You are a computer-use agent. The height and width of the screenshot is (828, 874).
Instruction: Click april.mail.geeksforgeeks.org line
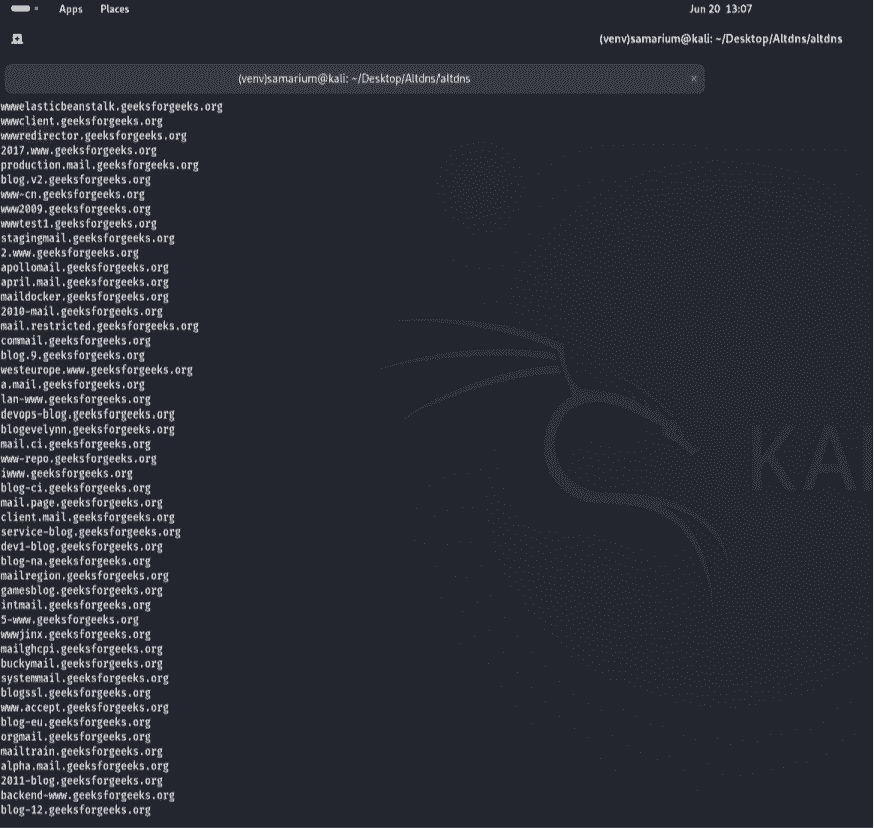(x=85, y=282)
